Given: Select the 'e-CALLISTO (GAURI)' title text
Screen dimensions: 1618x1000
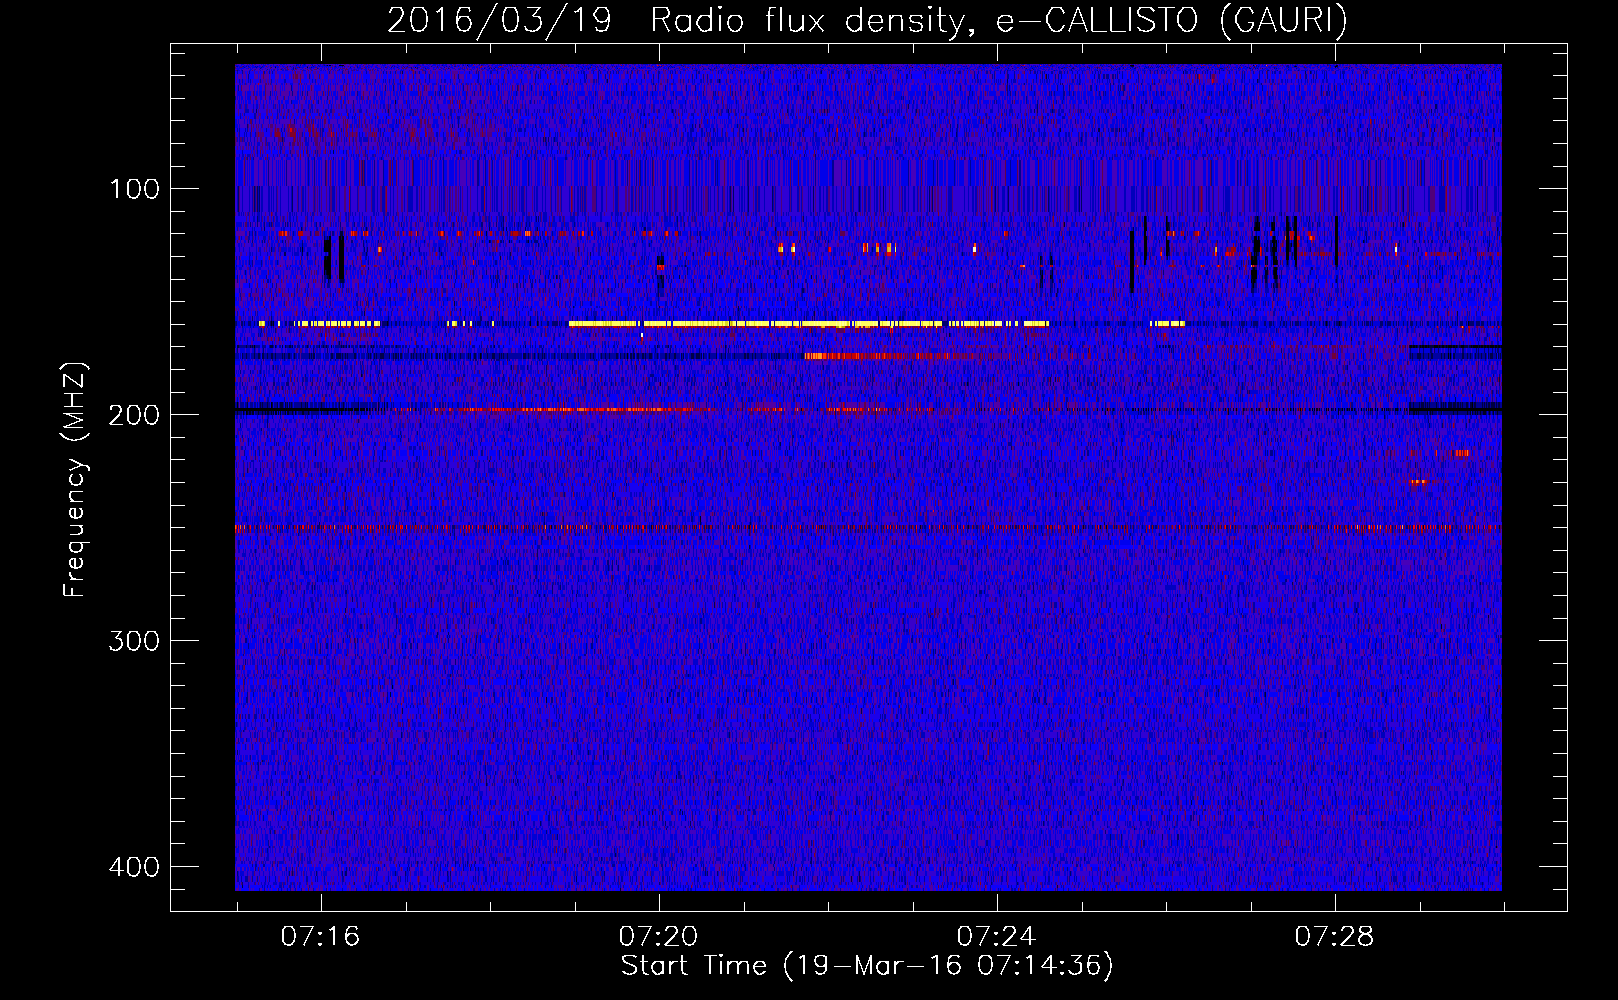Looking at the screenshot, I should (1172, 20).
